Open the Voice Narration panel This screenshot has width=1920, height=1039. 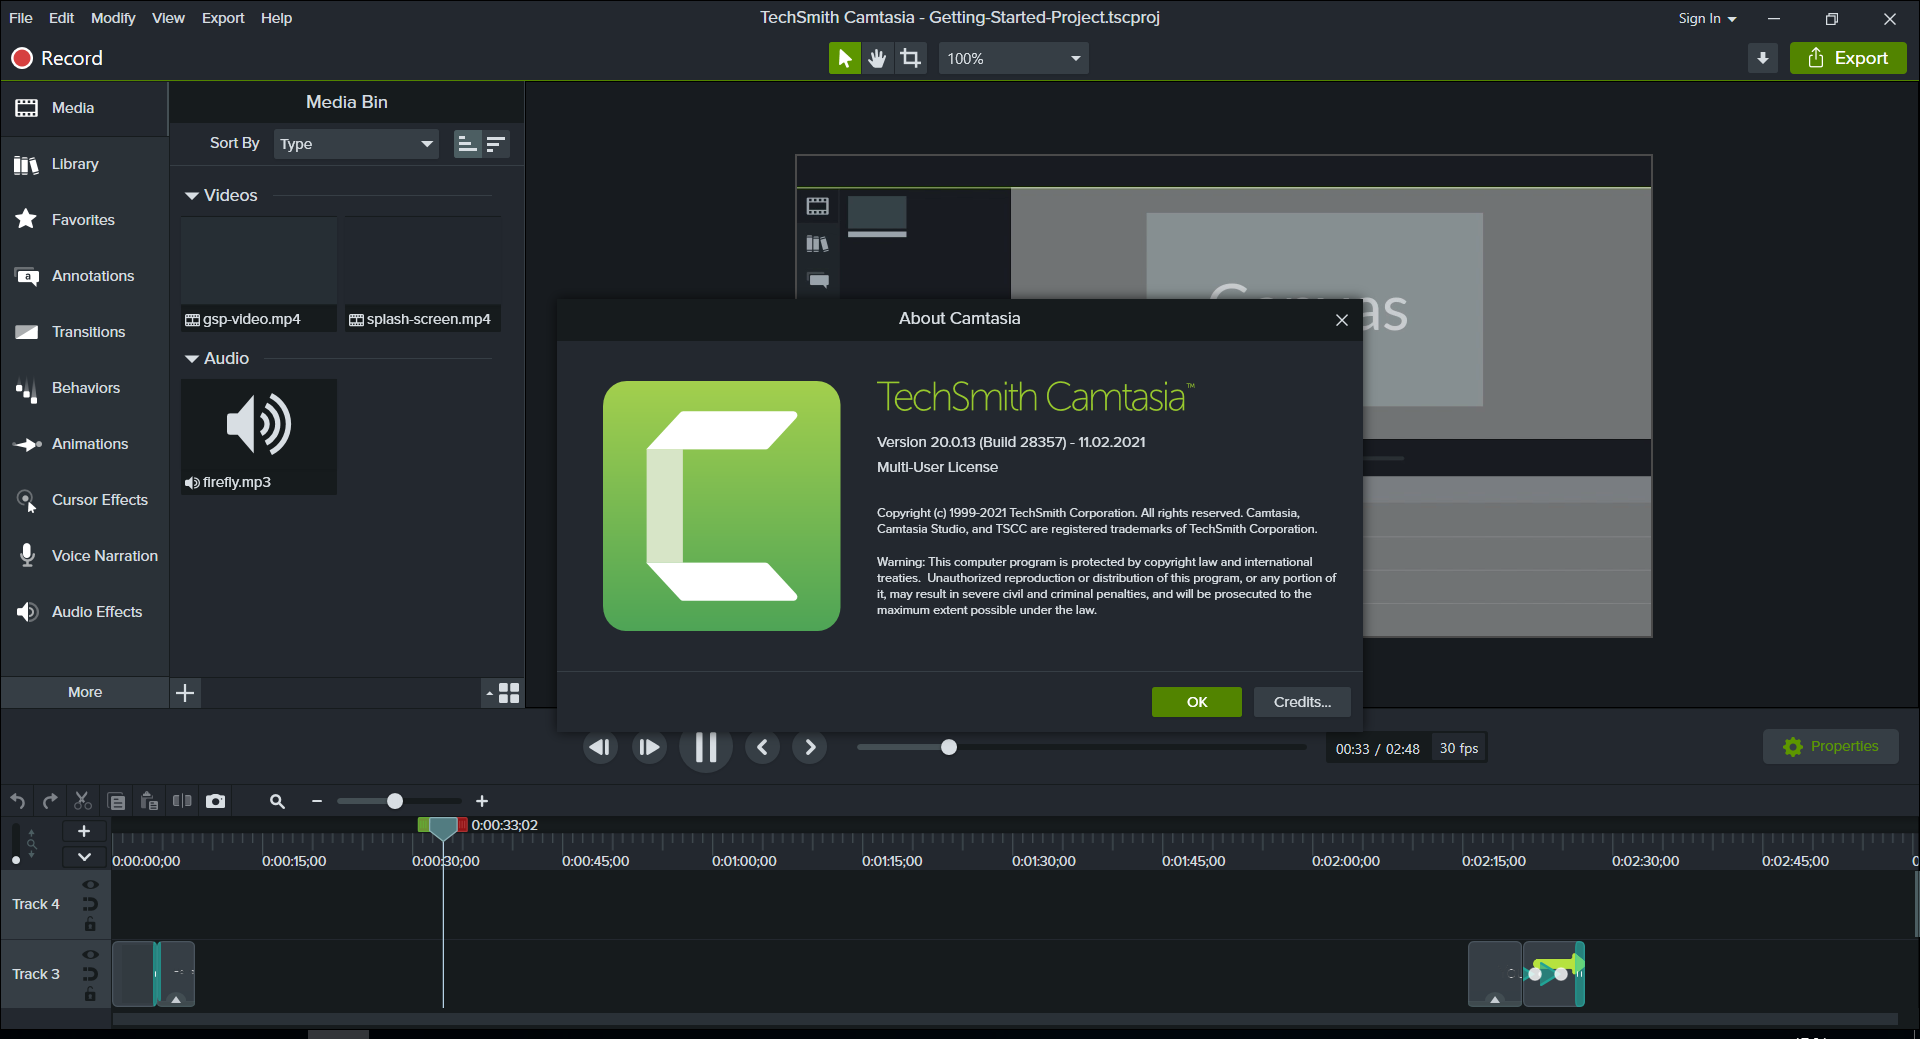84,556
